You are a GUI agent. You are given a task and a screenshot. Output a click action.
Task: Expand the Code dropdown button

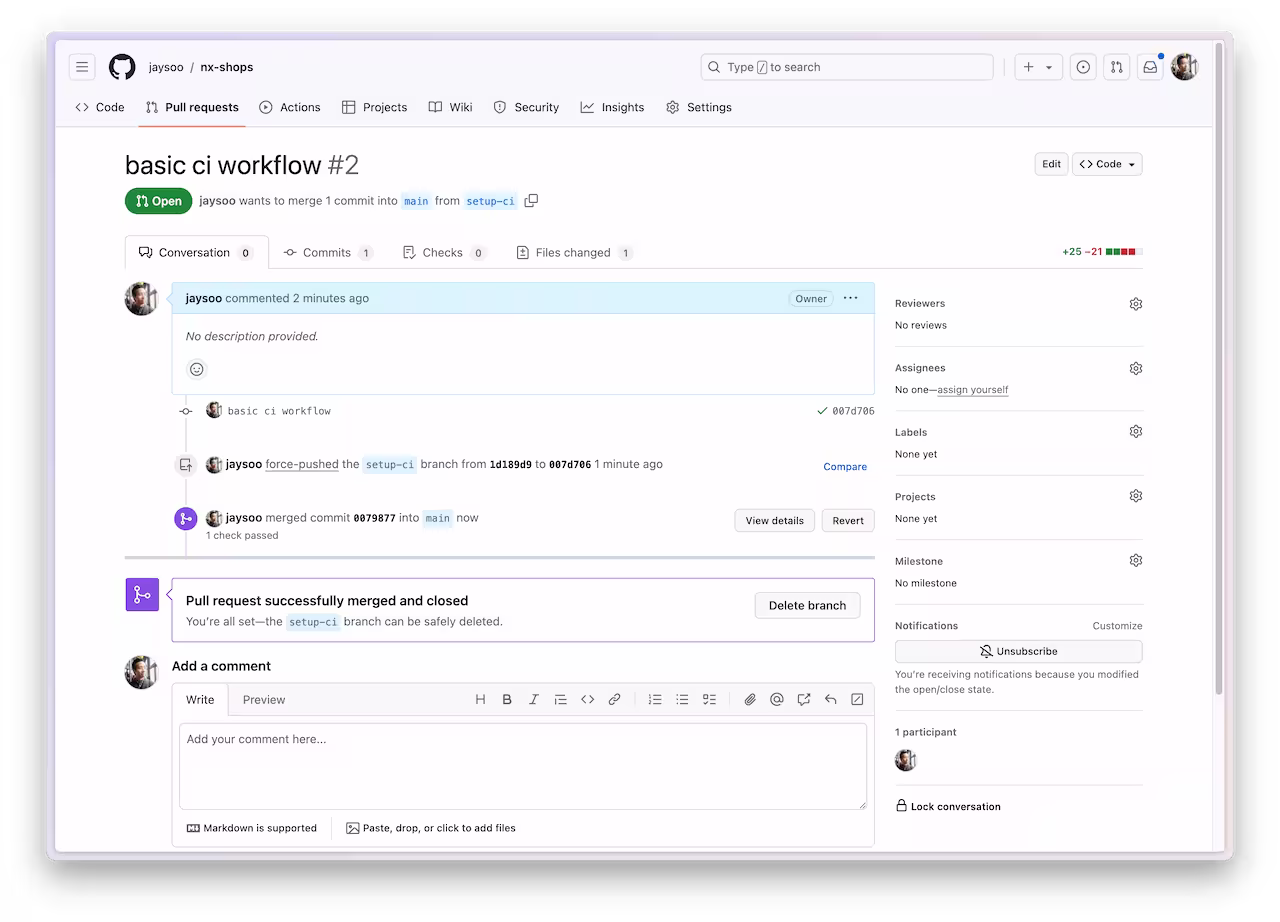pos(1107,164)
